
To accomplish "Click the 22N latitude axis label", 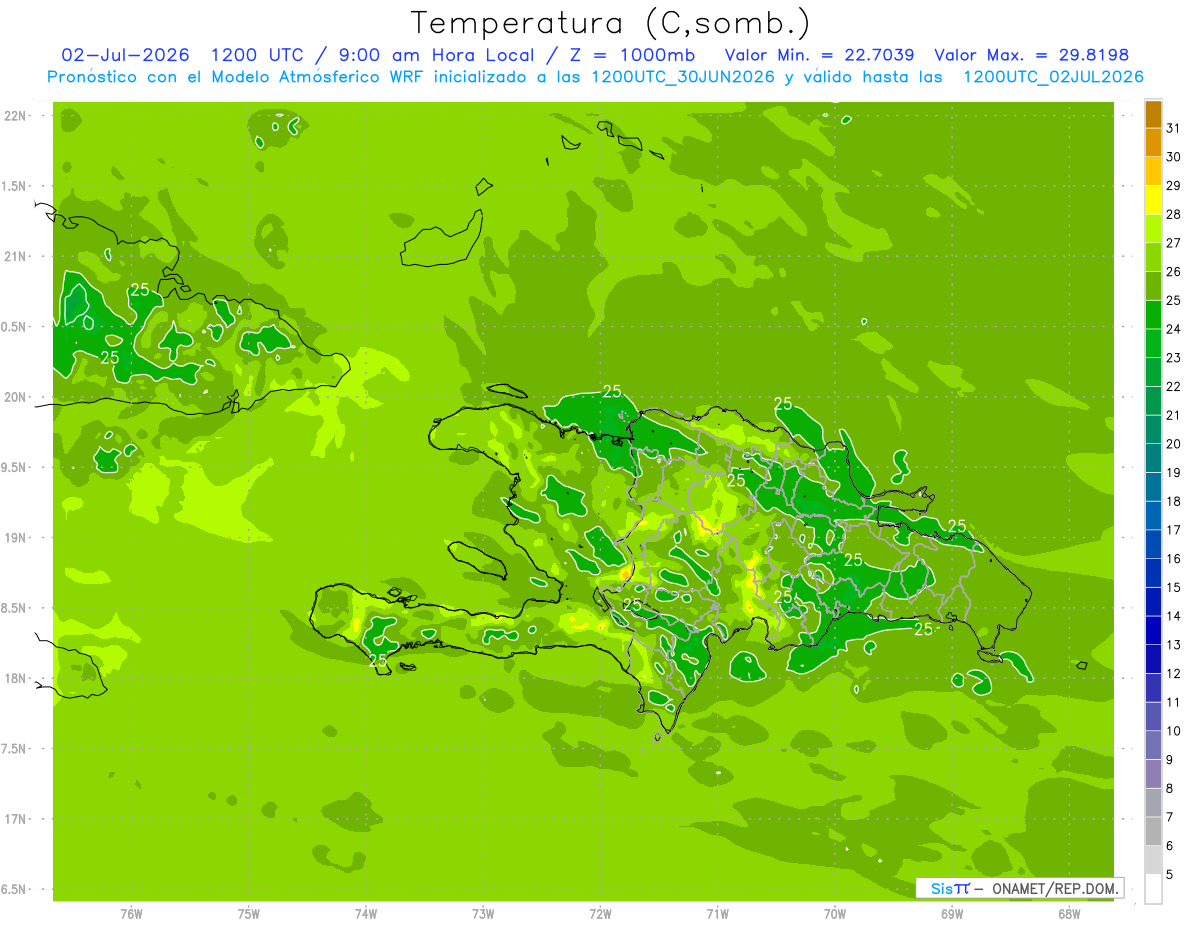I will click(x=16, y=115).
